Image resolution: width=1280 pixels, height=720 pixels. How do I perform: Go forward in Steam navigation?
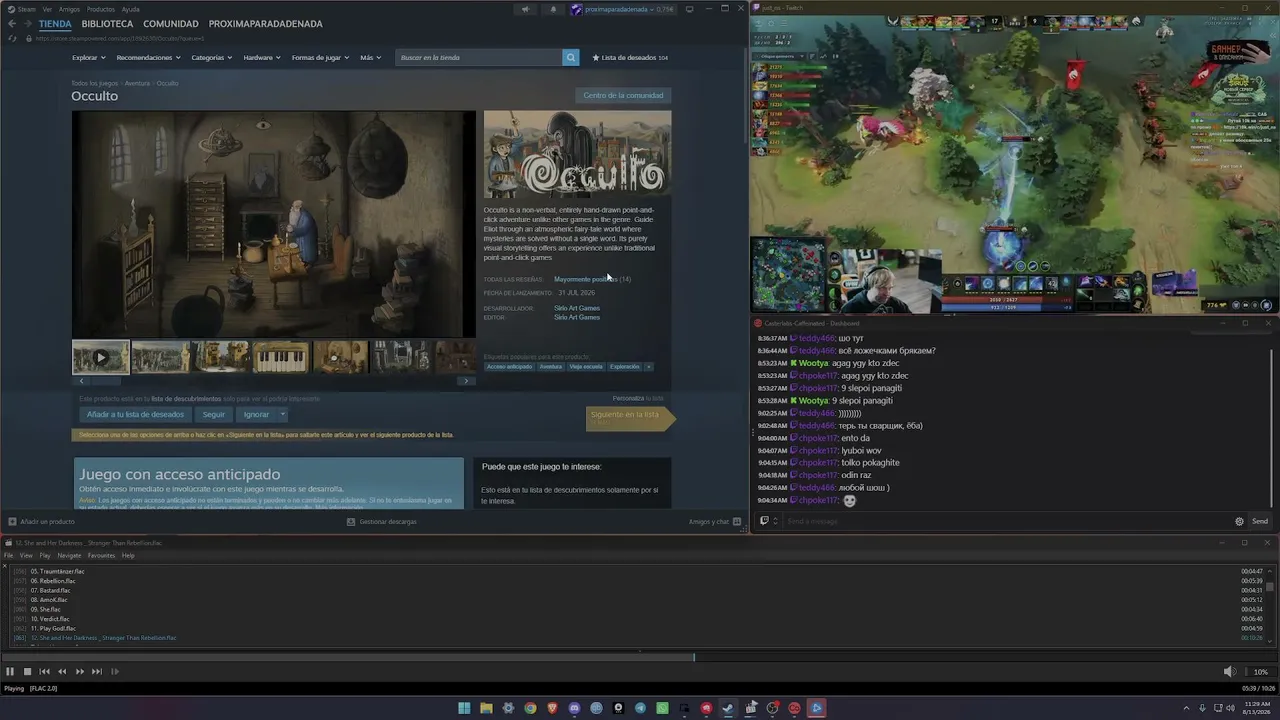27,23
